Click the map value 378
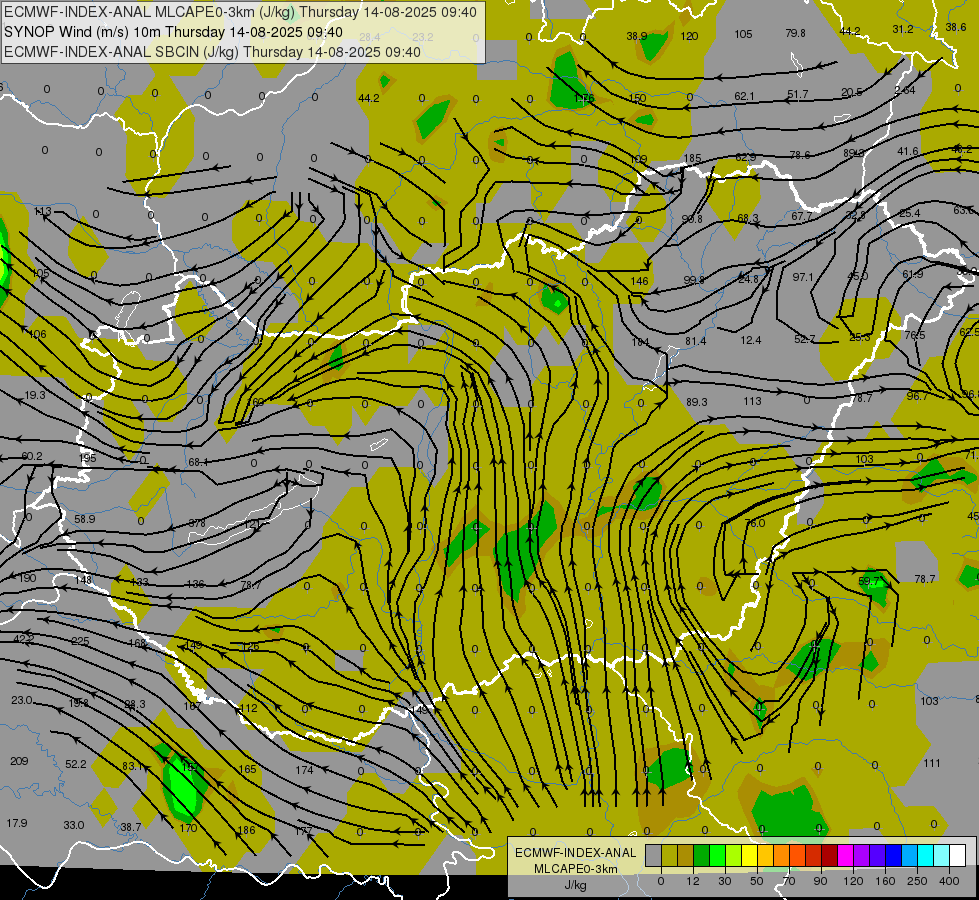979x900 pixels. tap(197, 523)
